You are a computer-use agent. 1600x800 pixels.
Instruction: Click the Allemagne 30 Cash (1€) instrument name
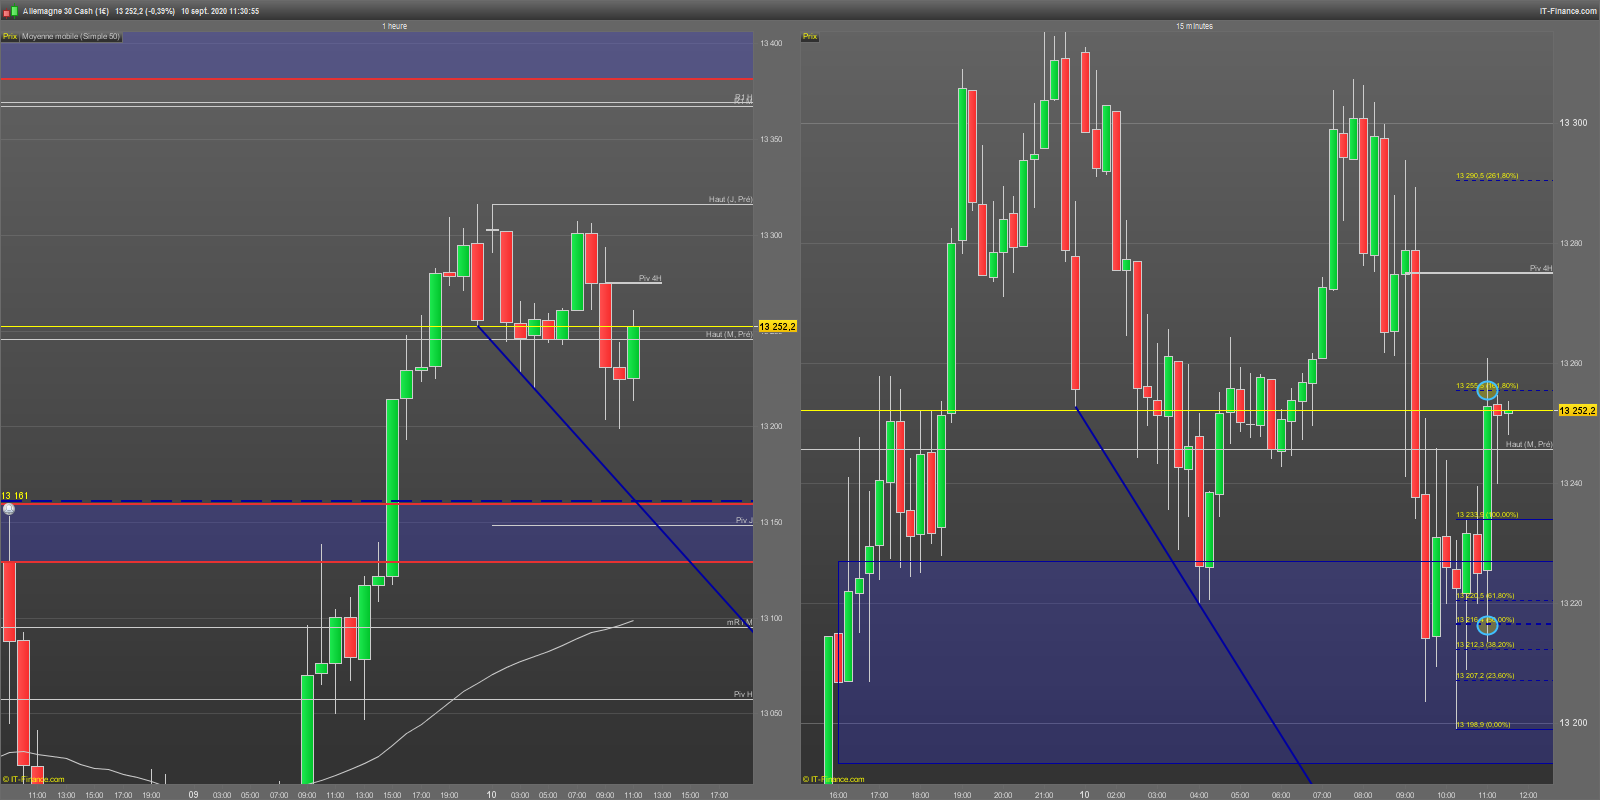click(x=66, y=11)
